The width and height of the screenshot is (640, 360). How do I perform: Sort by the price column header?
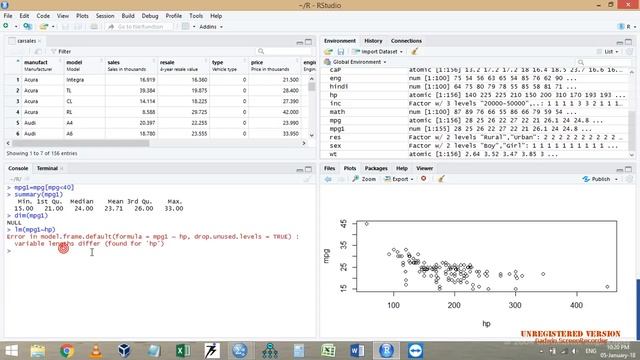(x=275, y=65)
